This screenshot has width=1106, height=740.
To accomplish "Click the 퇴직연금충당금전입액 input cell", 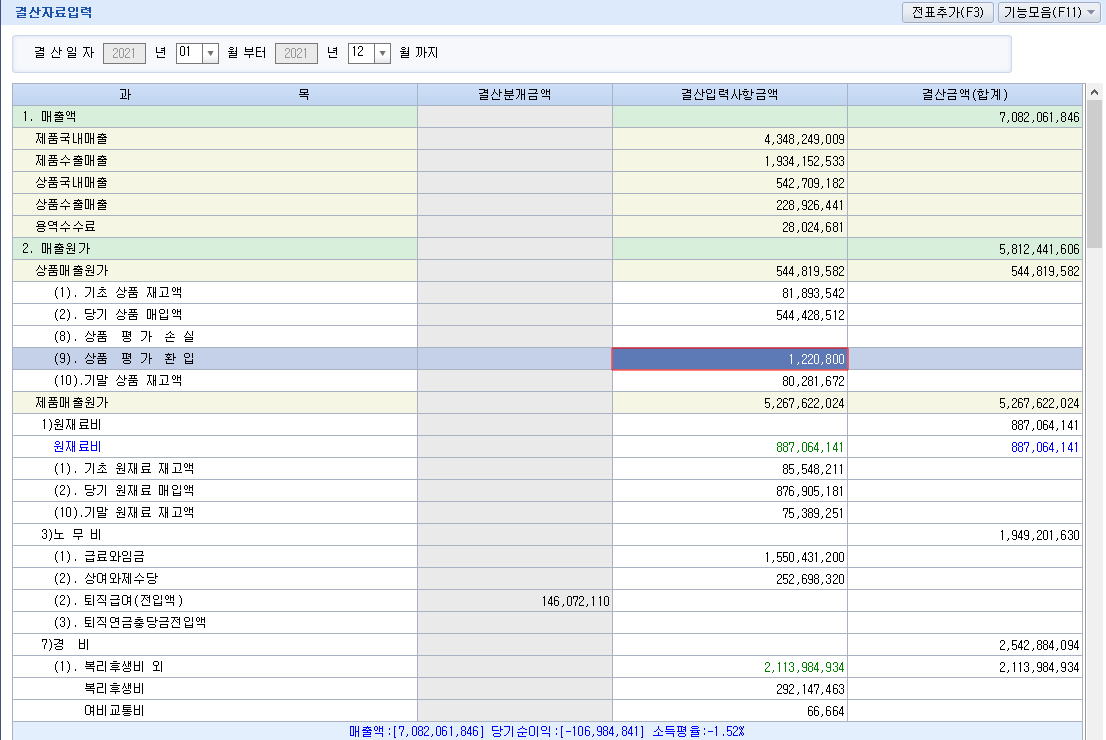I will [x=729, y=623].
